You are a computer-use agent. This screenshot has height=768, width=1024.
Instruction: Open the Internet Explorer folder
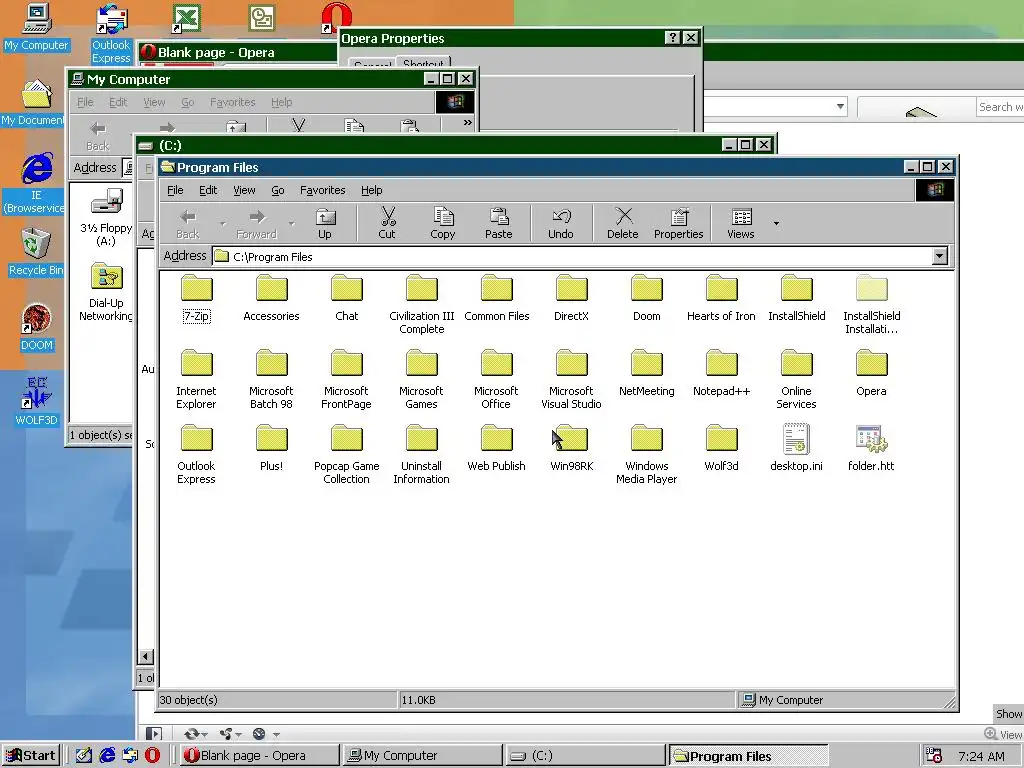(196, 379)
